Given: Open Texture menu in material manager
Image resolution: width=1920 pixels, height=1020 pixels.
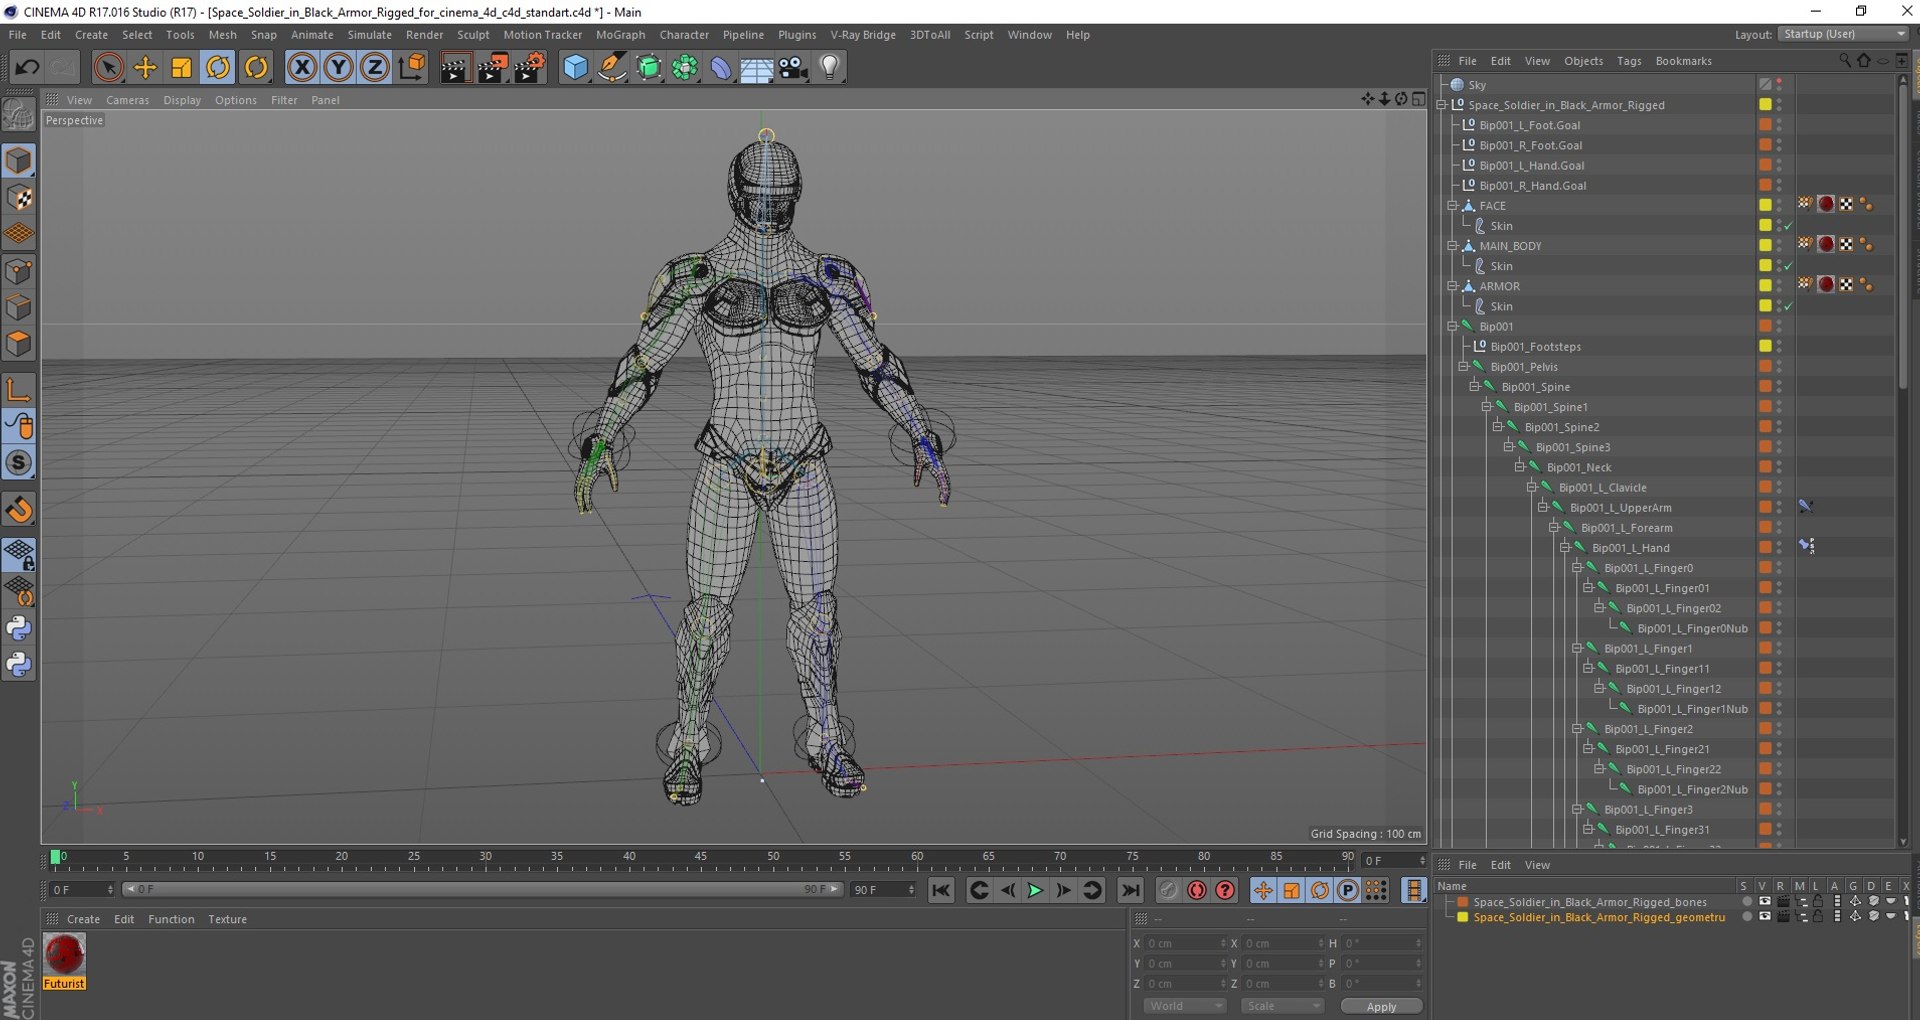Looking at the screenshot, I should point(227,919).
